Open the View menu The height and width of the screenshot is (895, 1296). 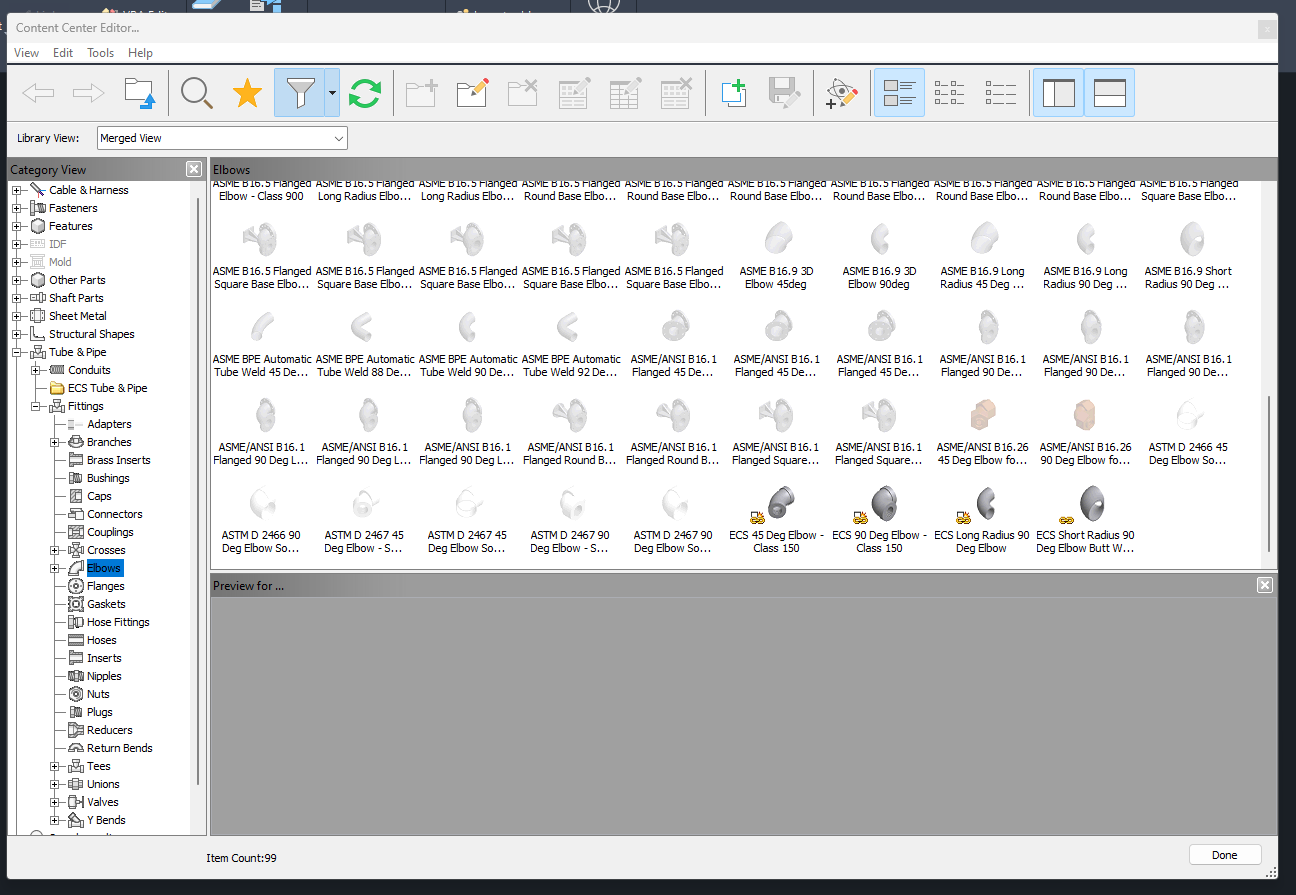click(x=26, y=52)
